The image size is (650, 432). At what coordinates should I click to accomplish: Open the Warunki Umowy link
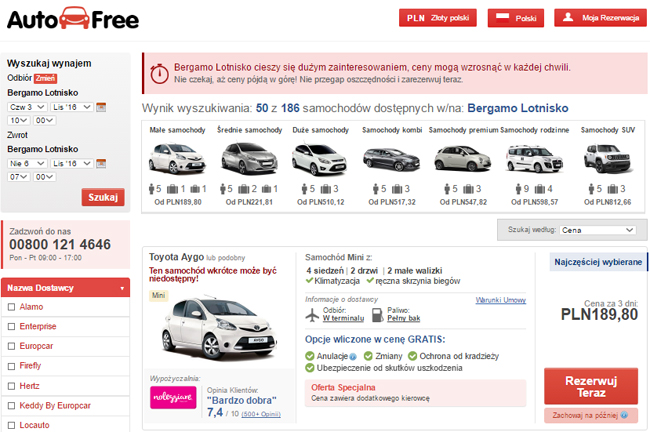[501, 300]
